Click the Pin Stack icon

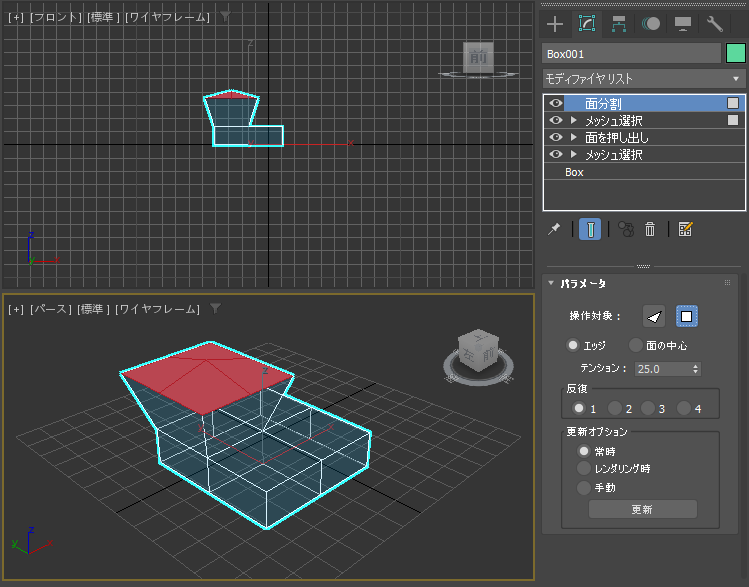[554, 229]
